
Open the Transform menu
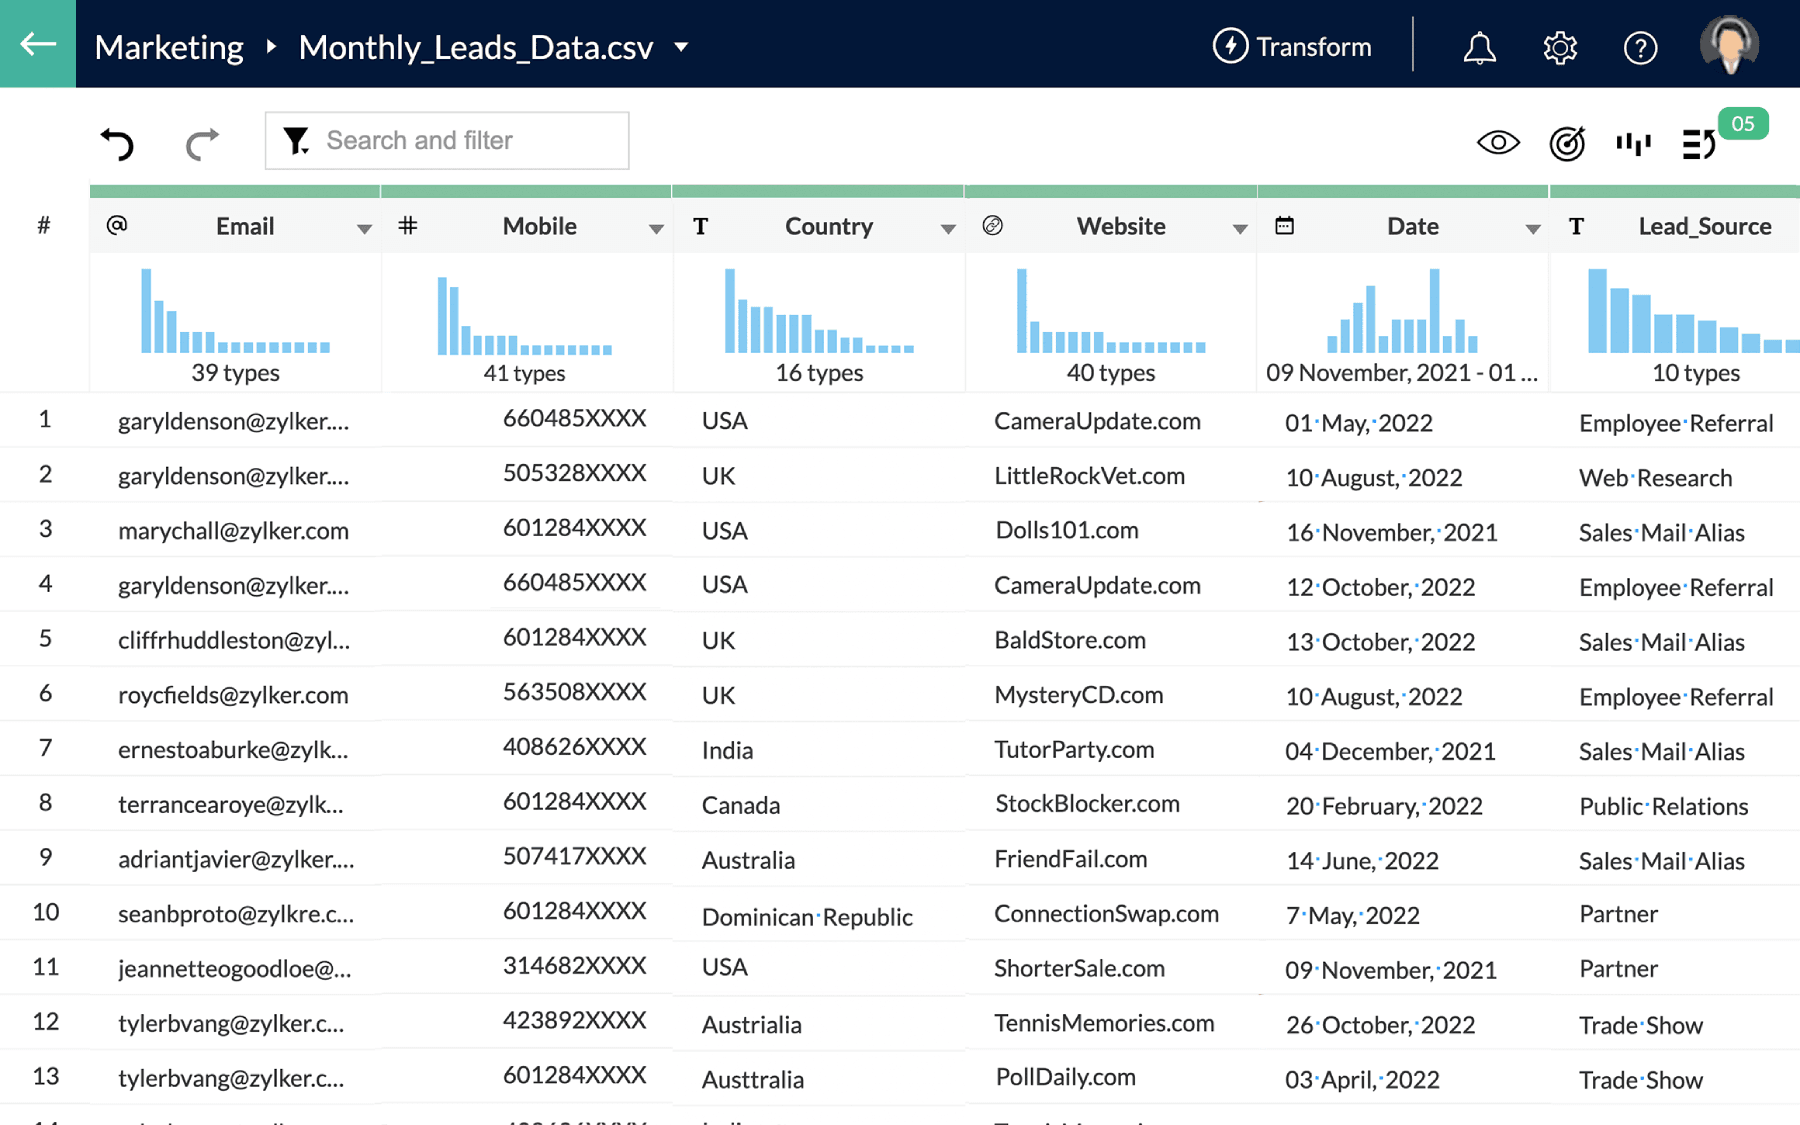(1291, 46)
